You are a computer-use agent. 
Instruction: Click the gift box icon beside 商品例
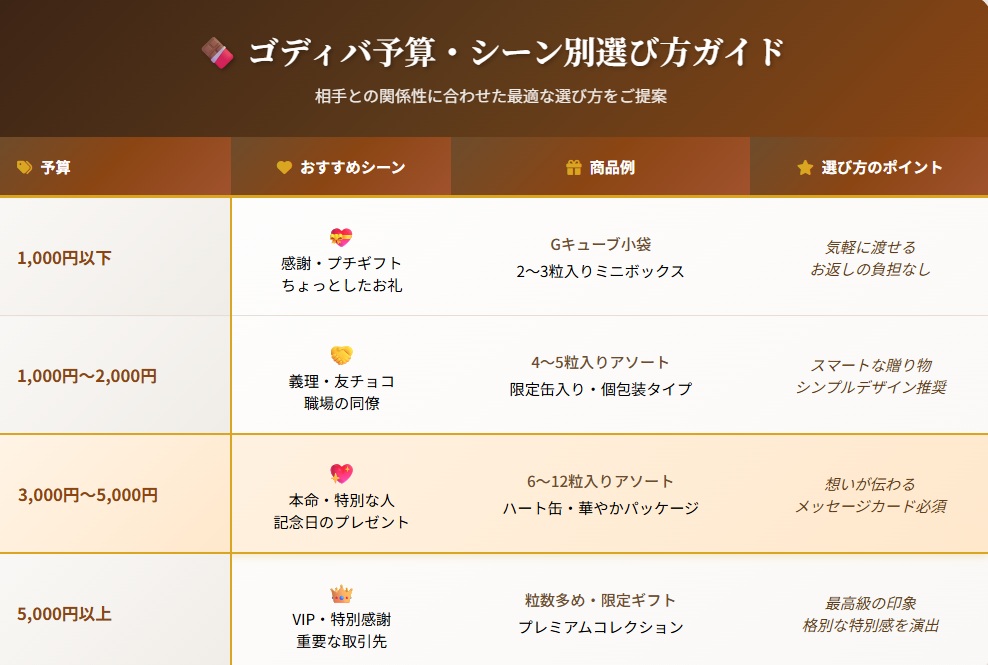[x=574, y=167]
